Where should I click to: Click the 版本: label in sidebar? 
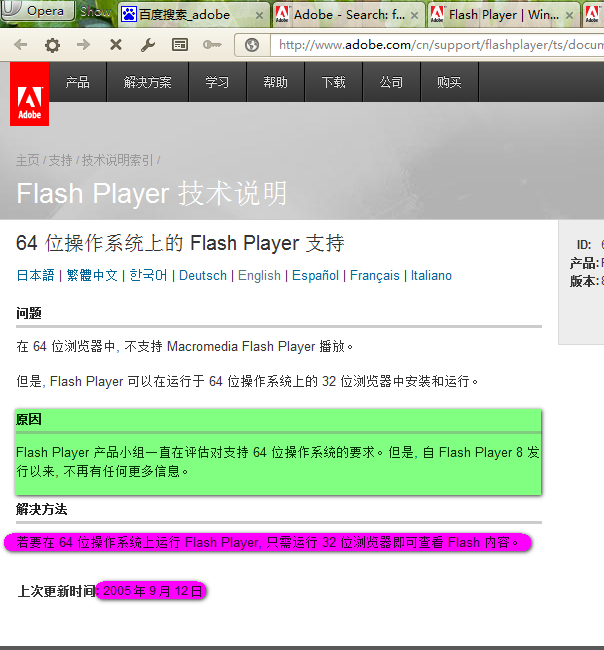[584, 281]
